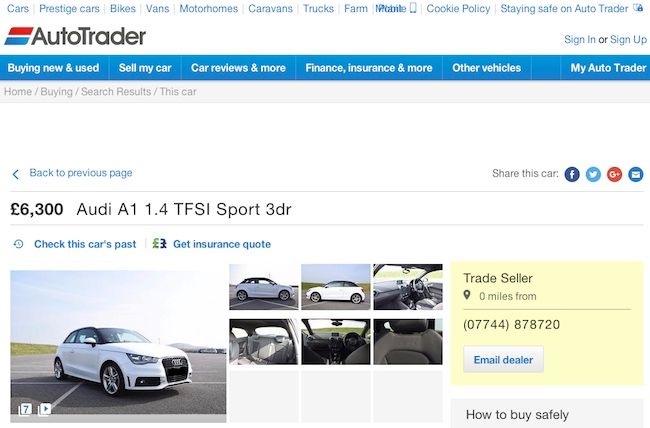The width and height of the screenshot is (650, 428).
Task: Open My Auto Trader menu
Action: 608,68
